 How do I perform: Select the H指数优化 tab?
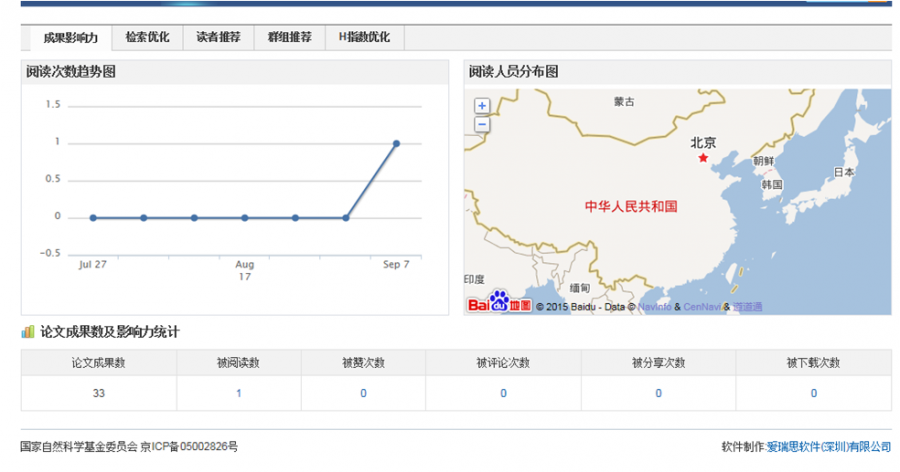click(x=364, y=37)
